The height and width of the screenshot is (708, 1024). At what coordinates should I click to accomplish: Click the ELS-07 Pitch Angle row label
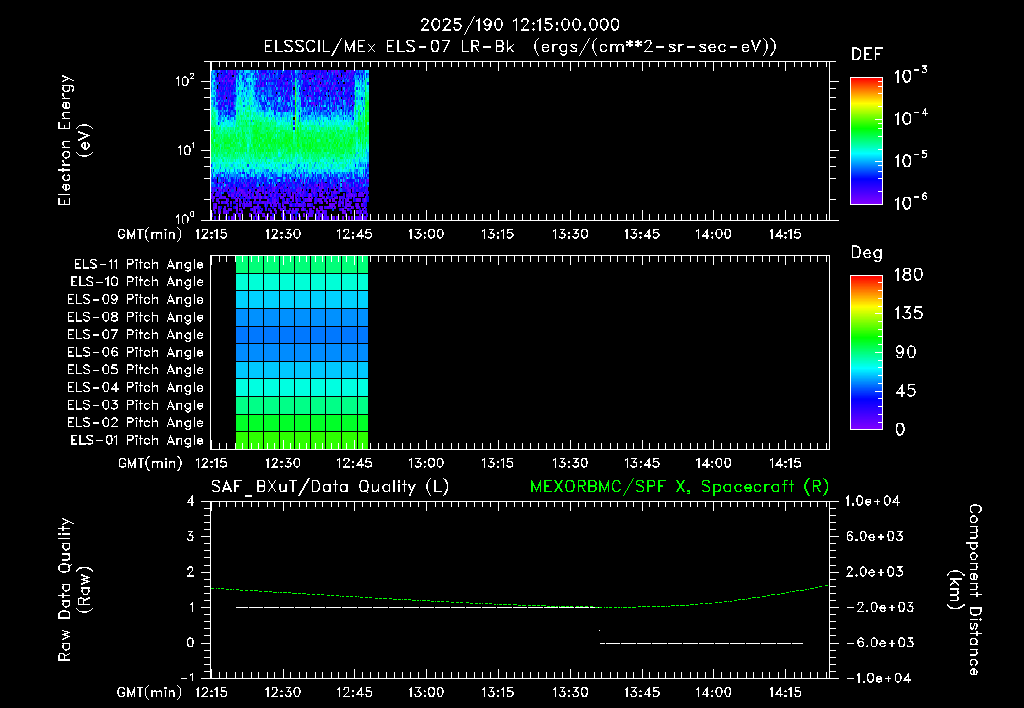point(136,334)
